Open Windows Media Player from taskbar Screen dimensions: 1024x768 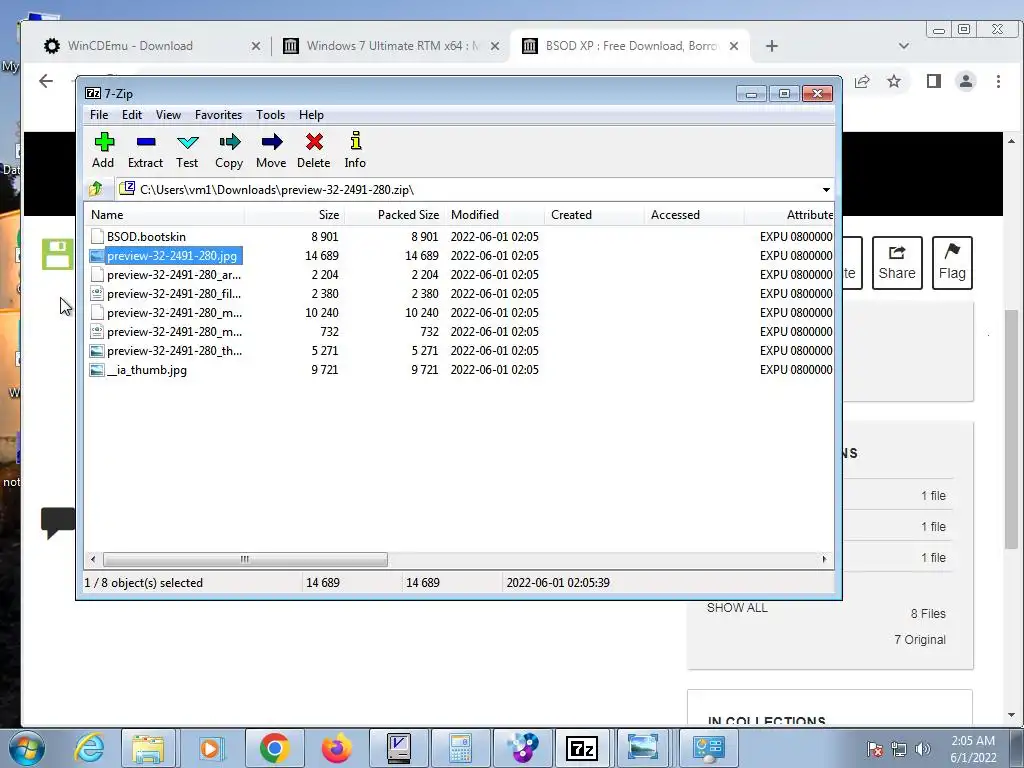pos(210,748)
